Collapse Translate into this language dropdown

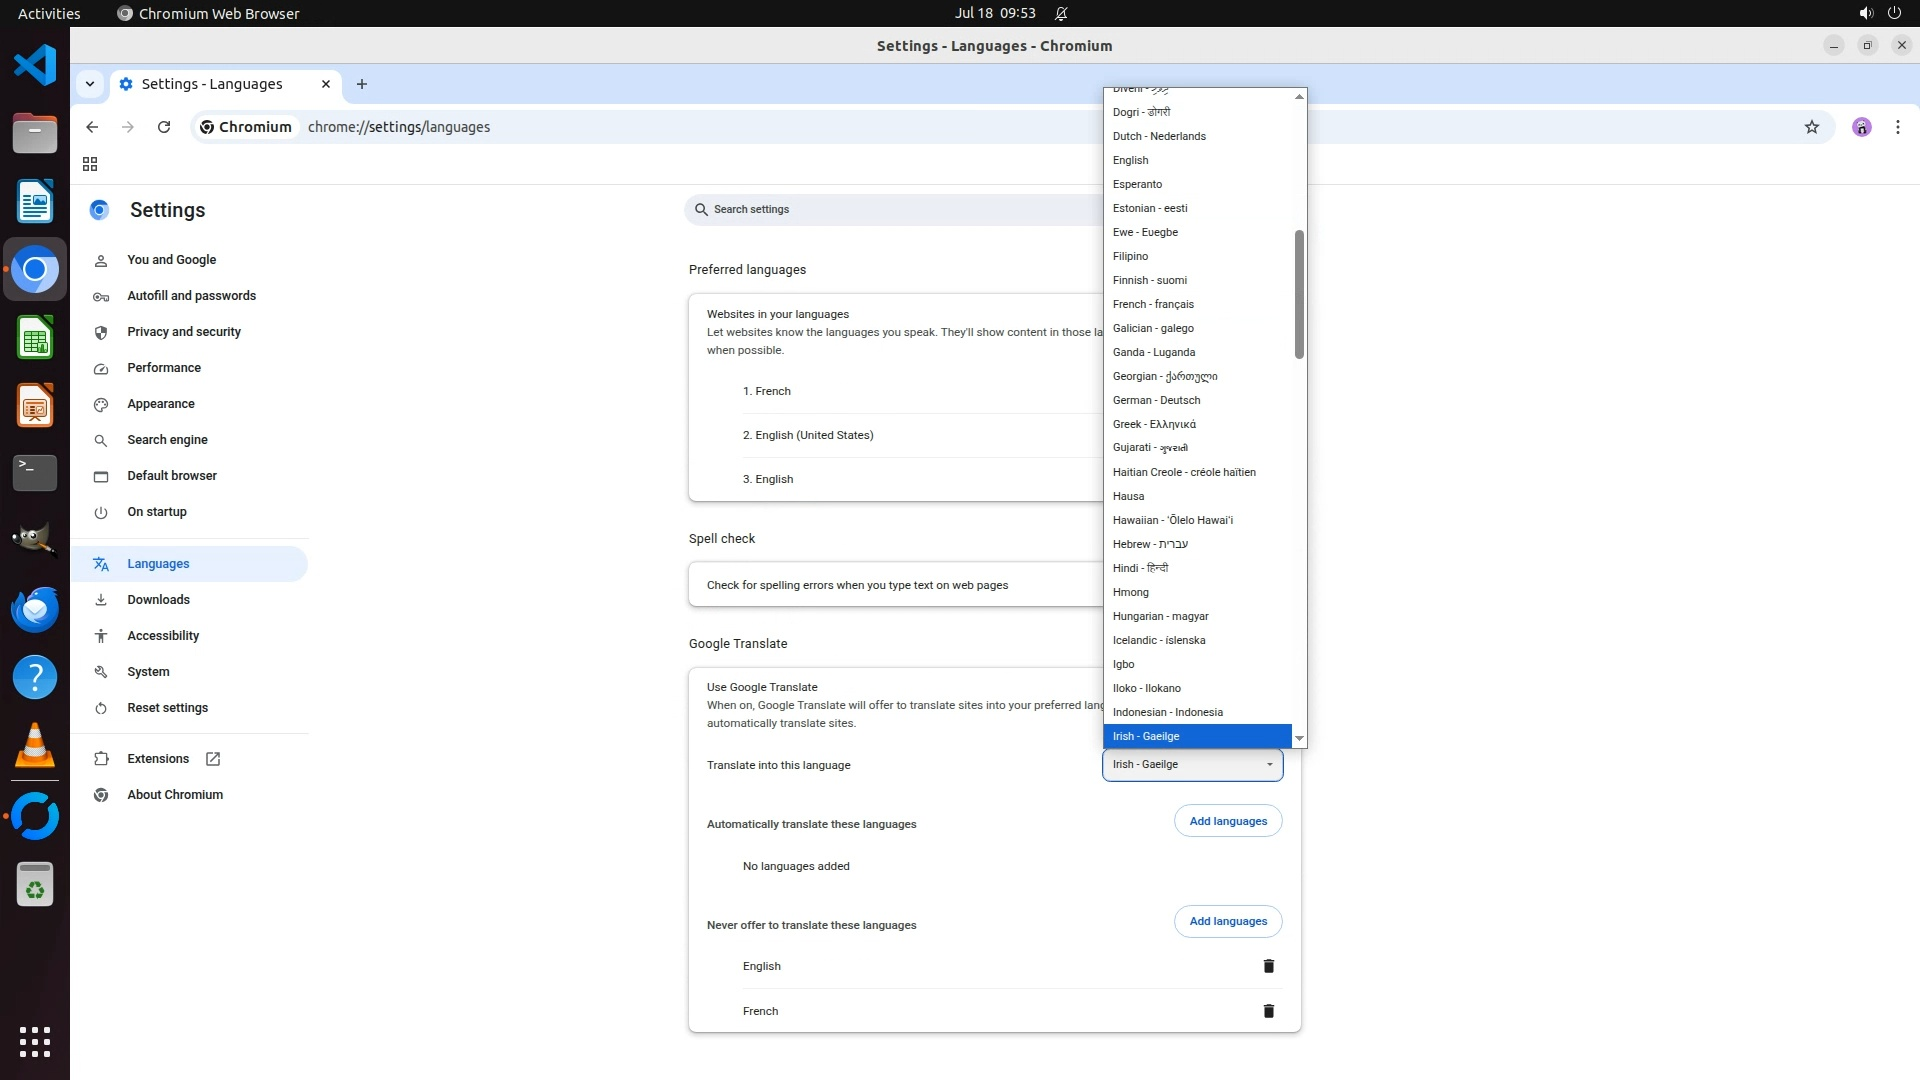[1192, 765]
